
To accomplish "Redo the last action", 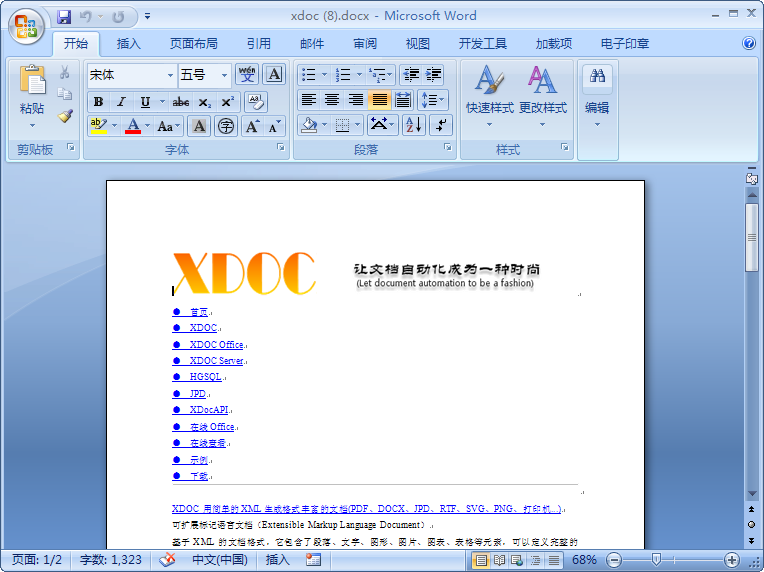I will coord(118,17).
